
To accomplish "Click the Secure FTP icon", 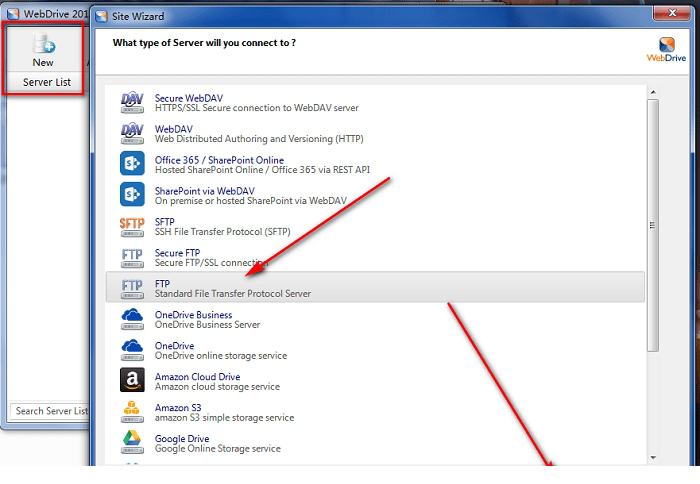I will (132, 257).
